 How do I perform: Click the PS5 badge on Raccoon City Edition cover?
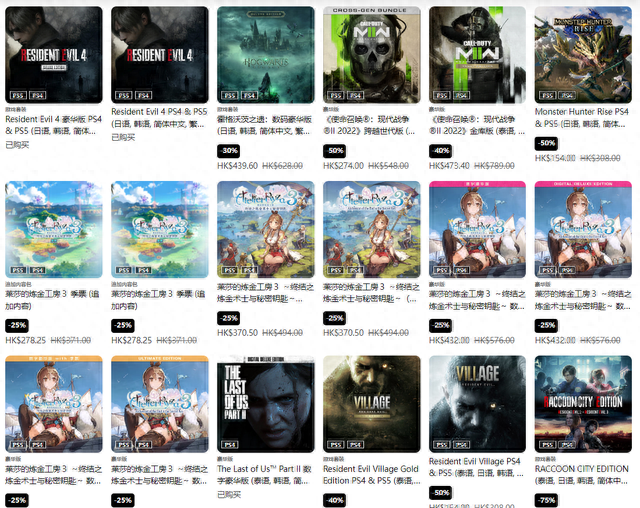pyautogui.click(x=547, y=445)
